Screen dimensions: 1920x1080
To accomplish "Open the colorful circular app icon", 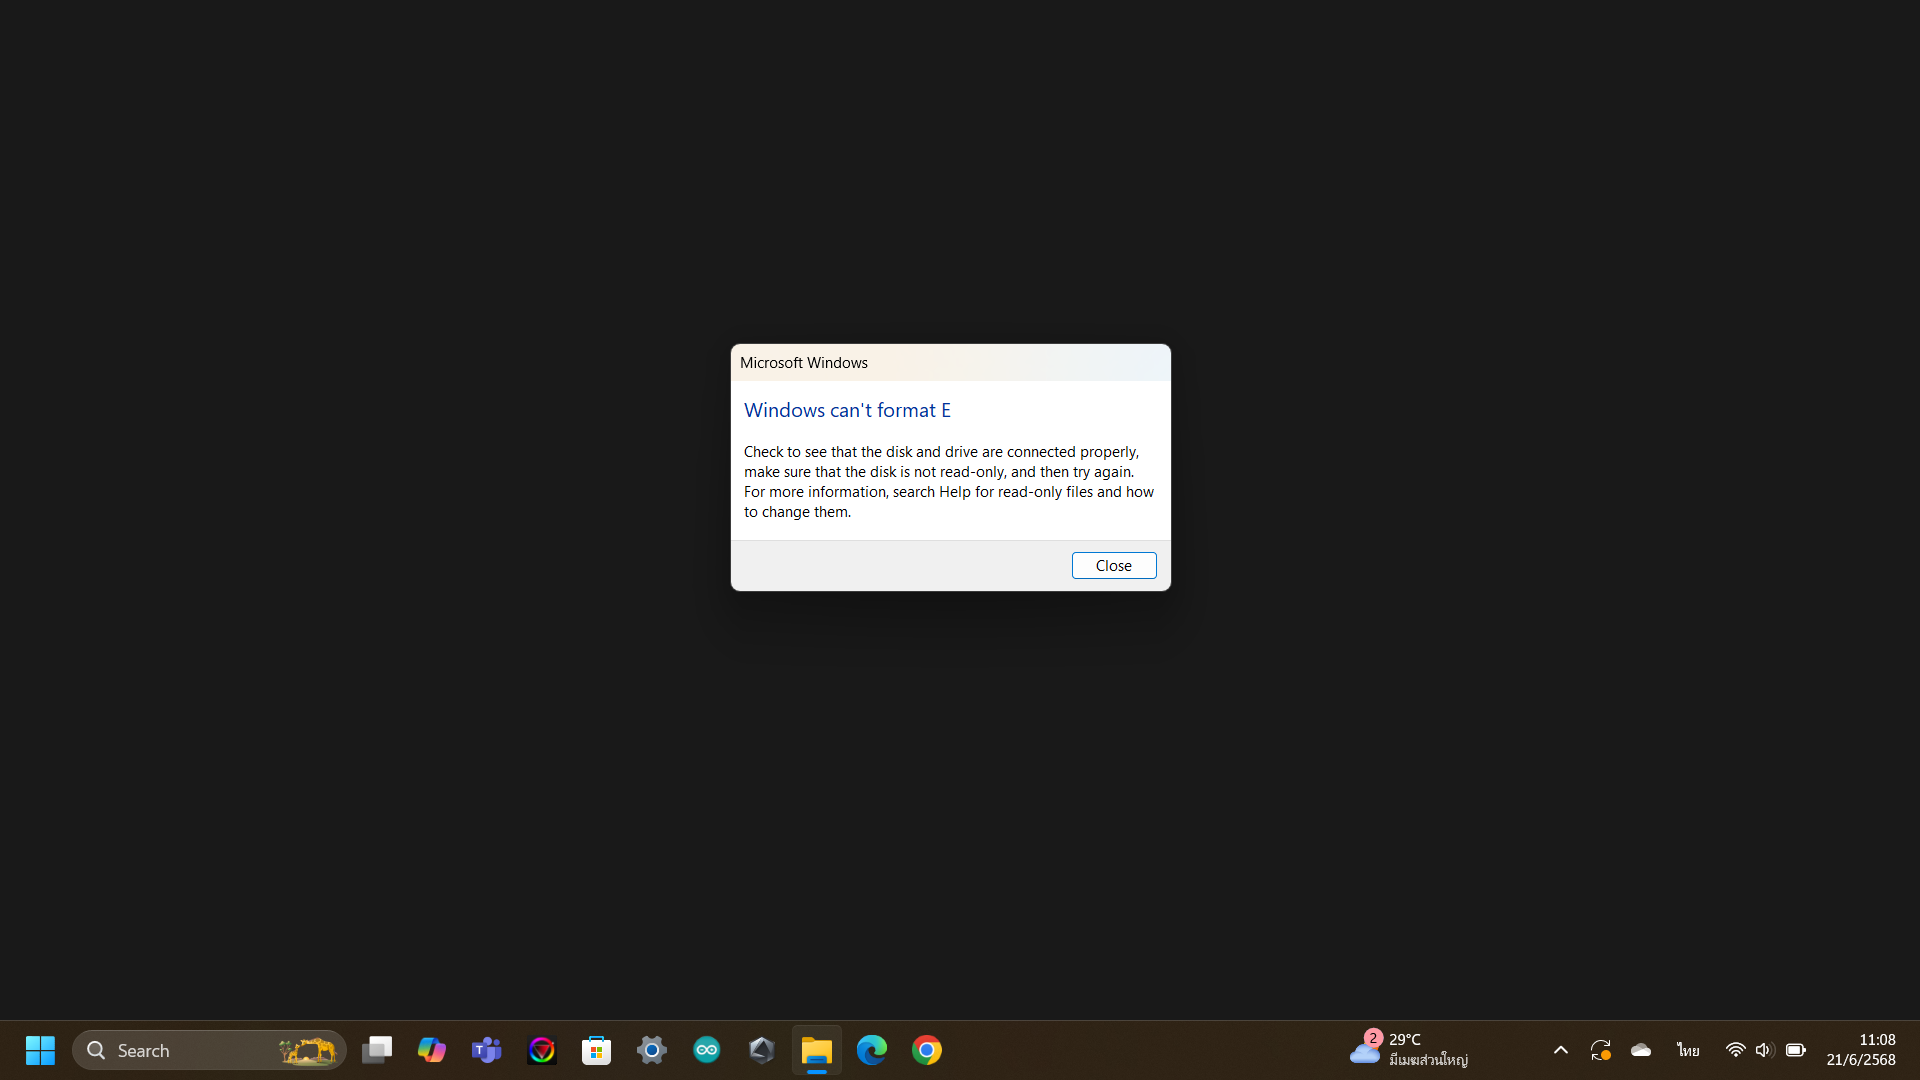I will 542,1050.
